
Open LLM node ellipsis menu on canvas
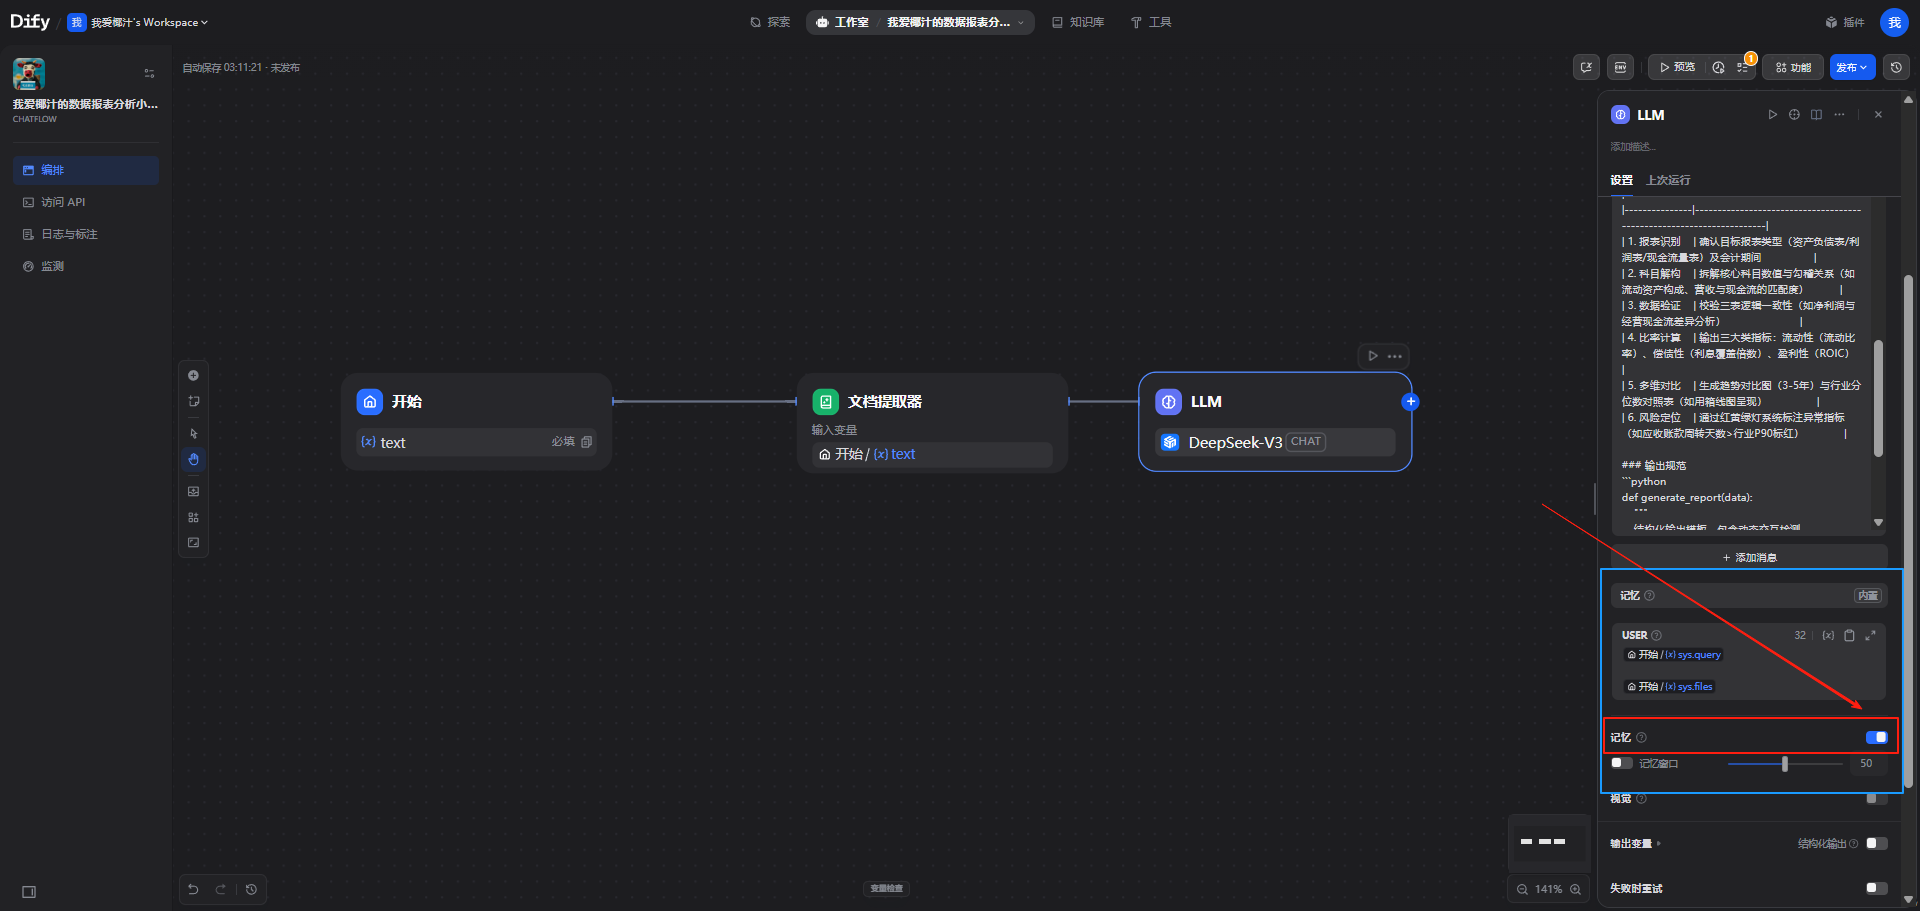coord(1395,356)
